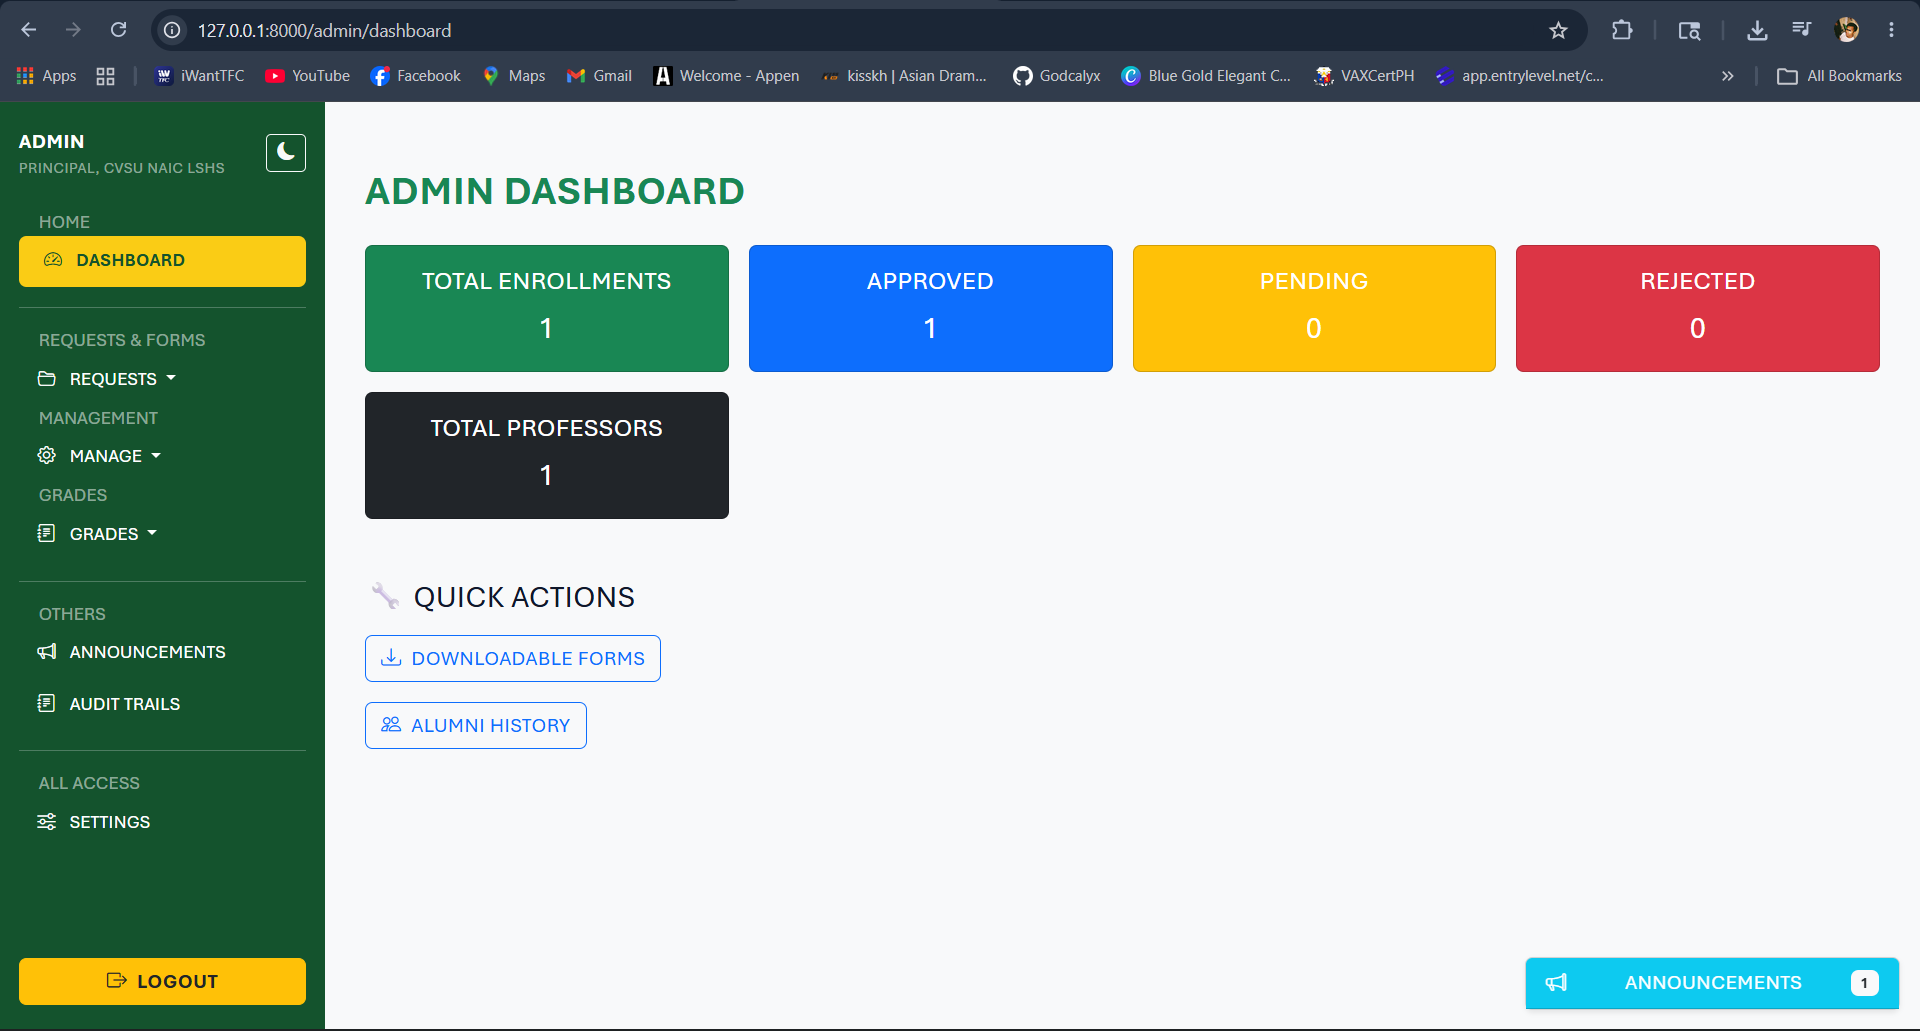Open the Chrome three-dot menu
Screen dimensions: 1920x1031
click(1891, 30)
